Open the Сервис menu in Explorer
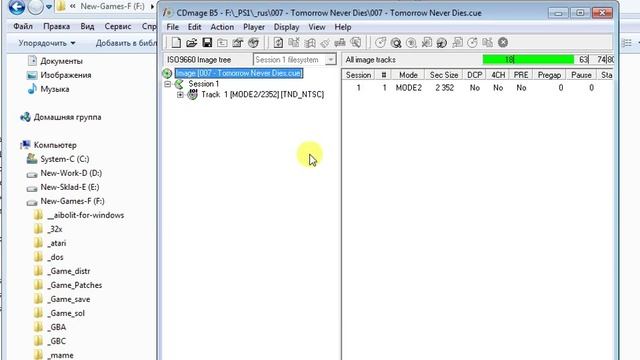640x360 pixels. (x=118, y=26)
